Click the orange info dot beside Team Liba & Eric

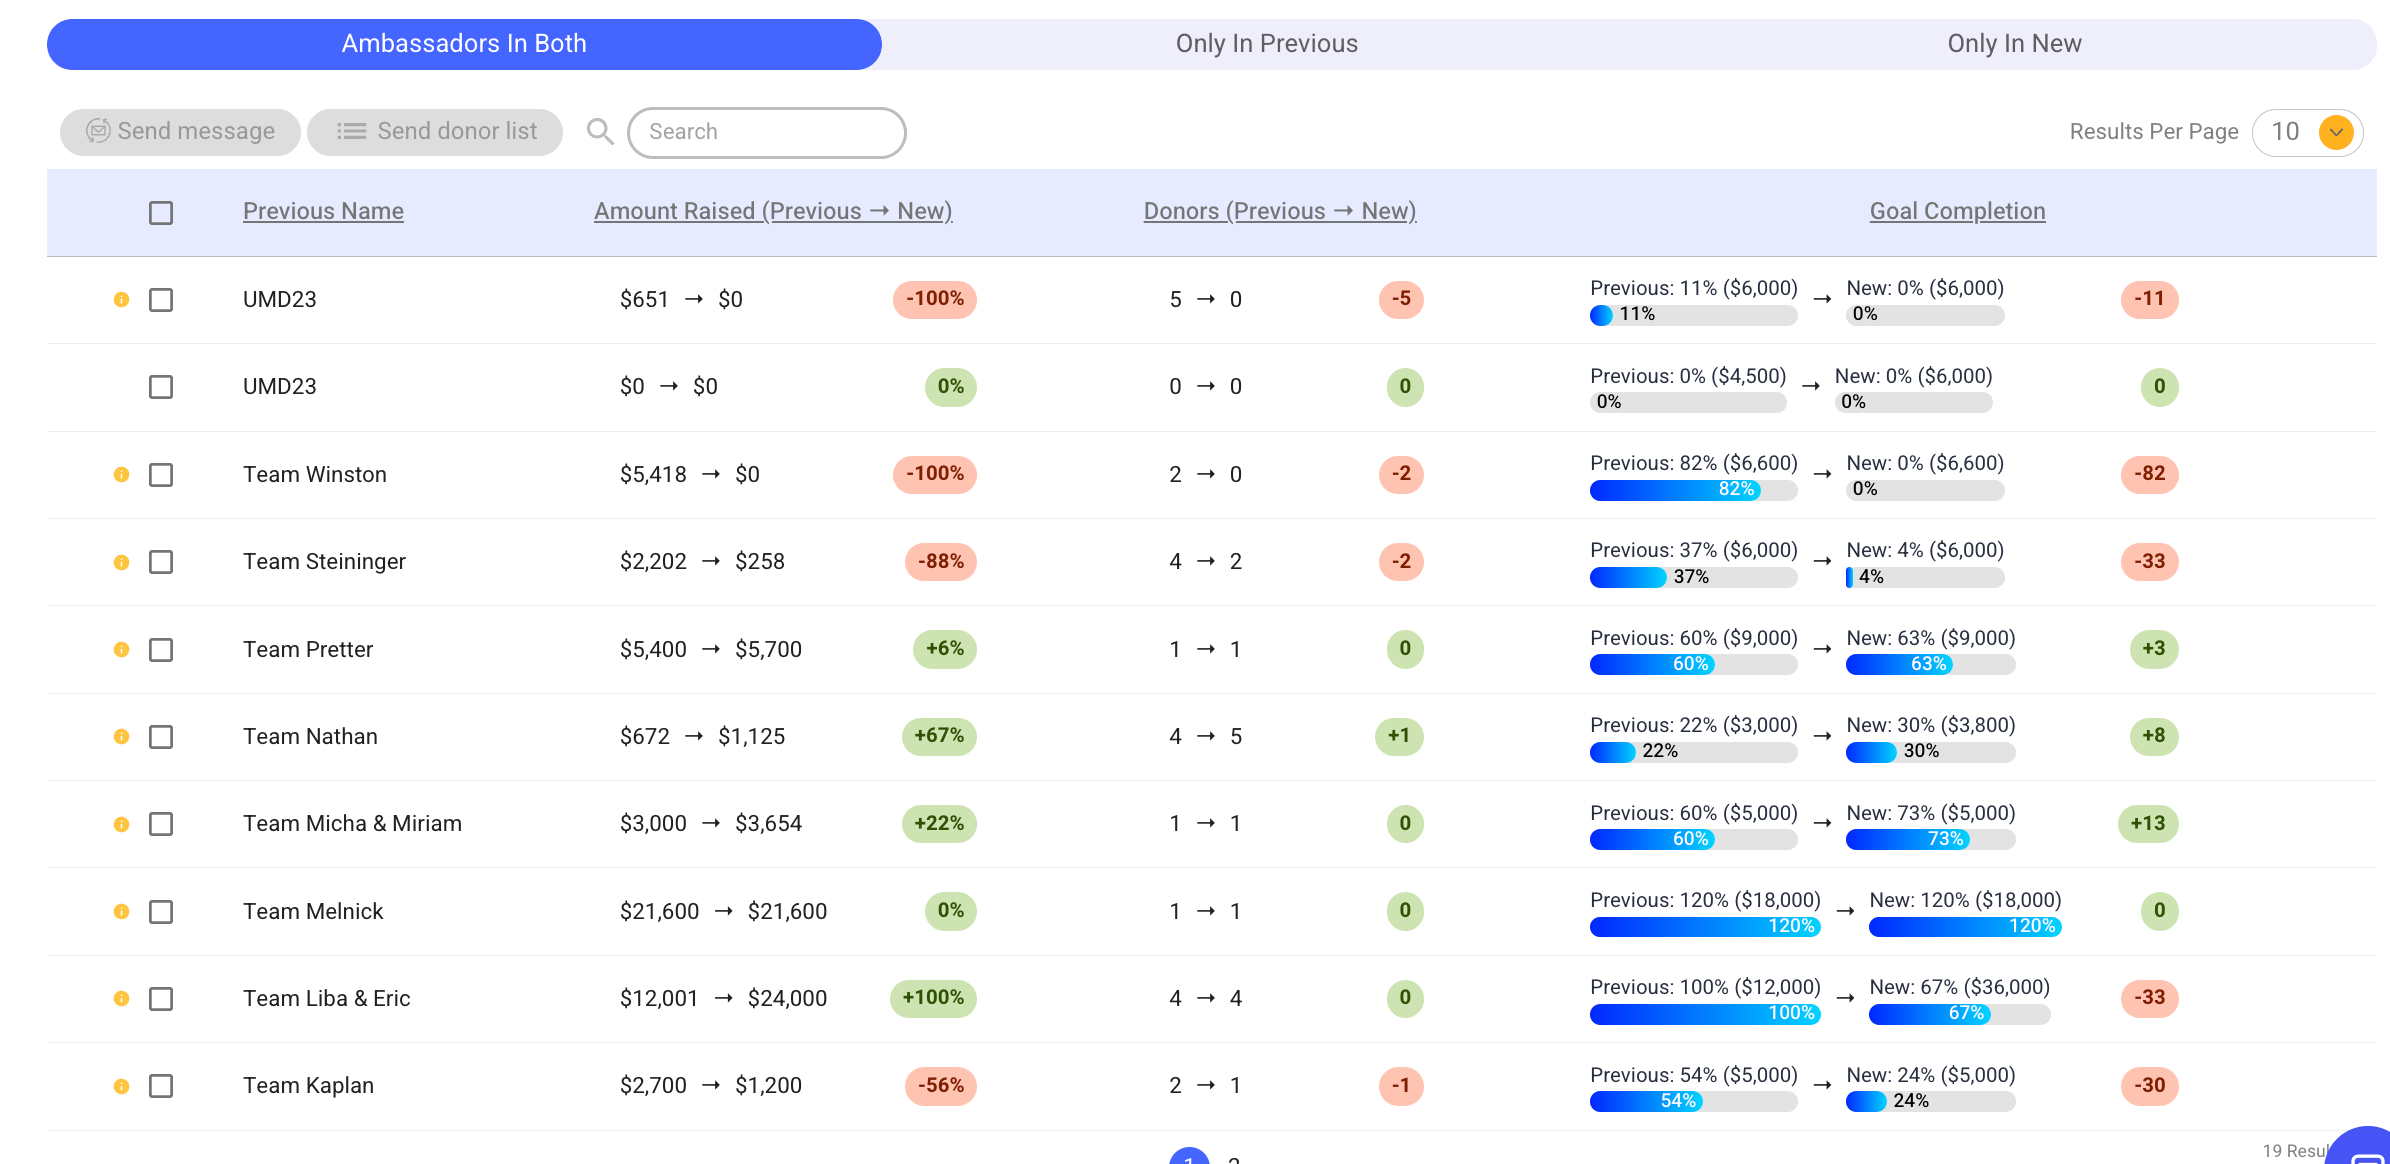click(121, 999)
